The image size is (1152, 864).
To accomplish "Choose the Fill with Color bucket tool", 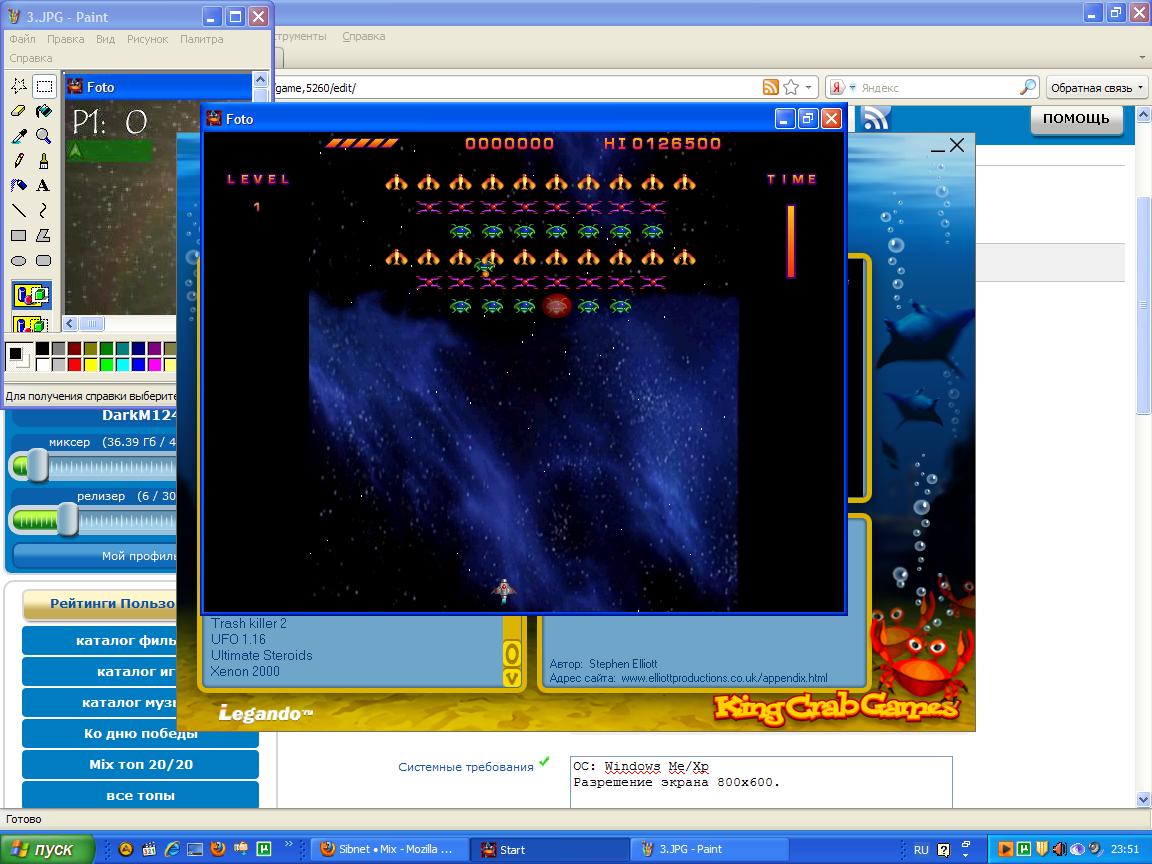I will click(44, 111).
